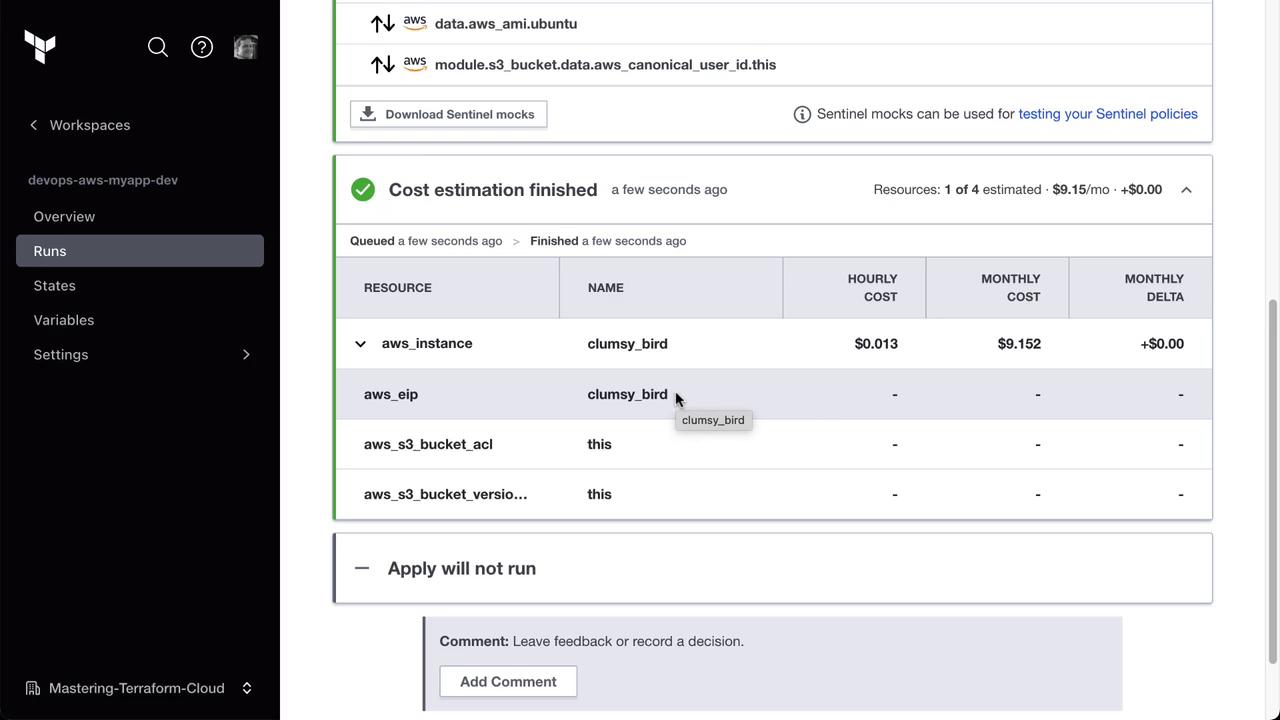Click the Terraform logo in sidebar

(40, 47)
